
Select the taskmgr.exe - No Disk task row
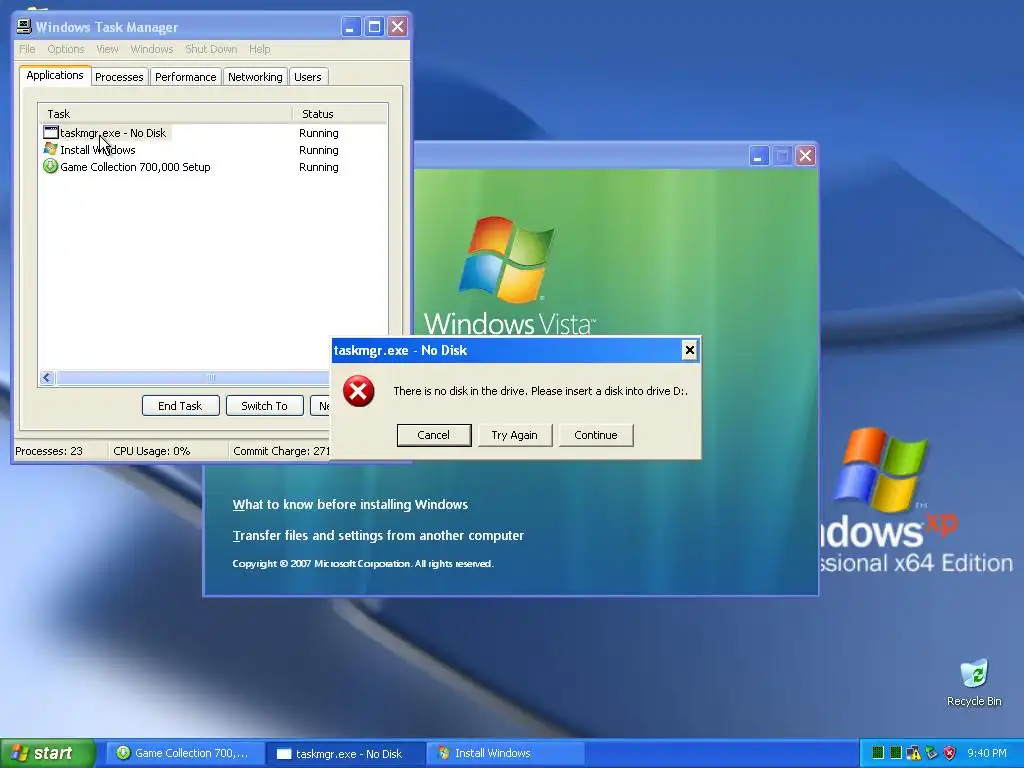point(213,133)
